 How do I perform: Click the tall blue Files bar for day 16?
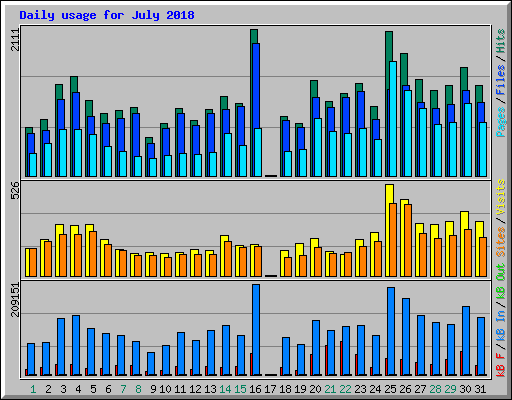[256, 85]
